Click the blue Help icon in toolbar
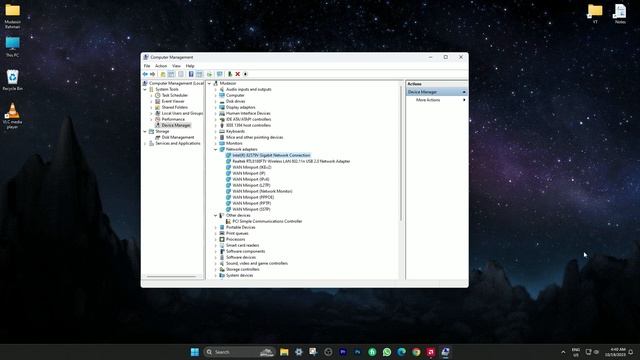The height and width of the screenshot is (360, 640). [191, 74]
